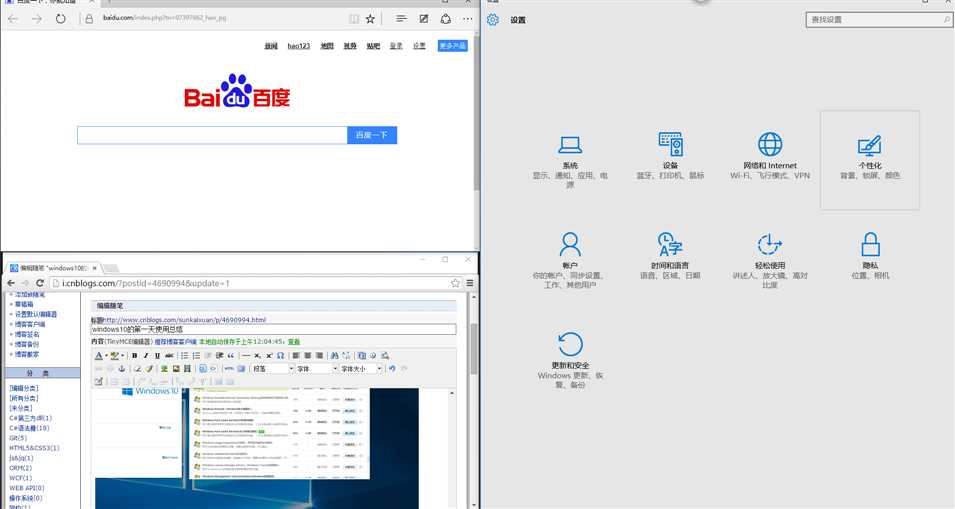Click Chrome page vertical scrollbar
955x509 pixels.
point(473,399)
